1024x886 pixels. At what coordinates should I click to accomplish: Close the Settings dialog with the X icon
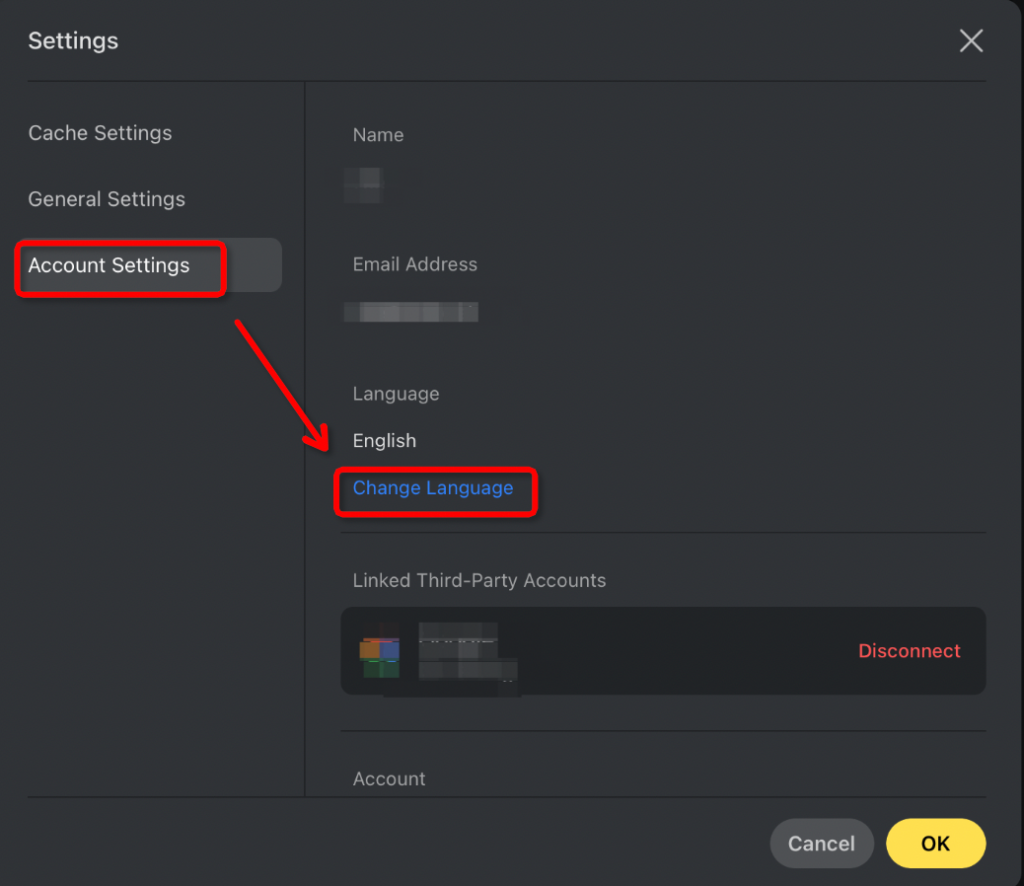coord(970,41)
